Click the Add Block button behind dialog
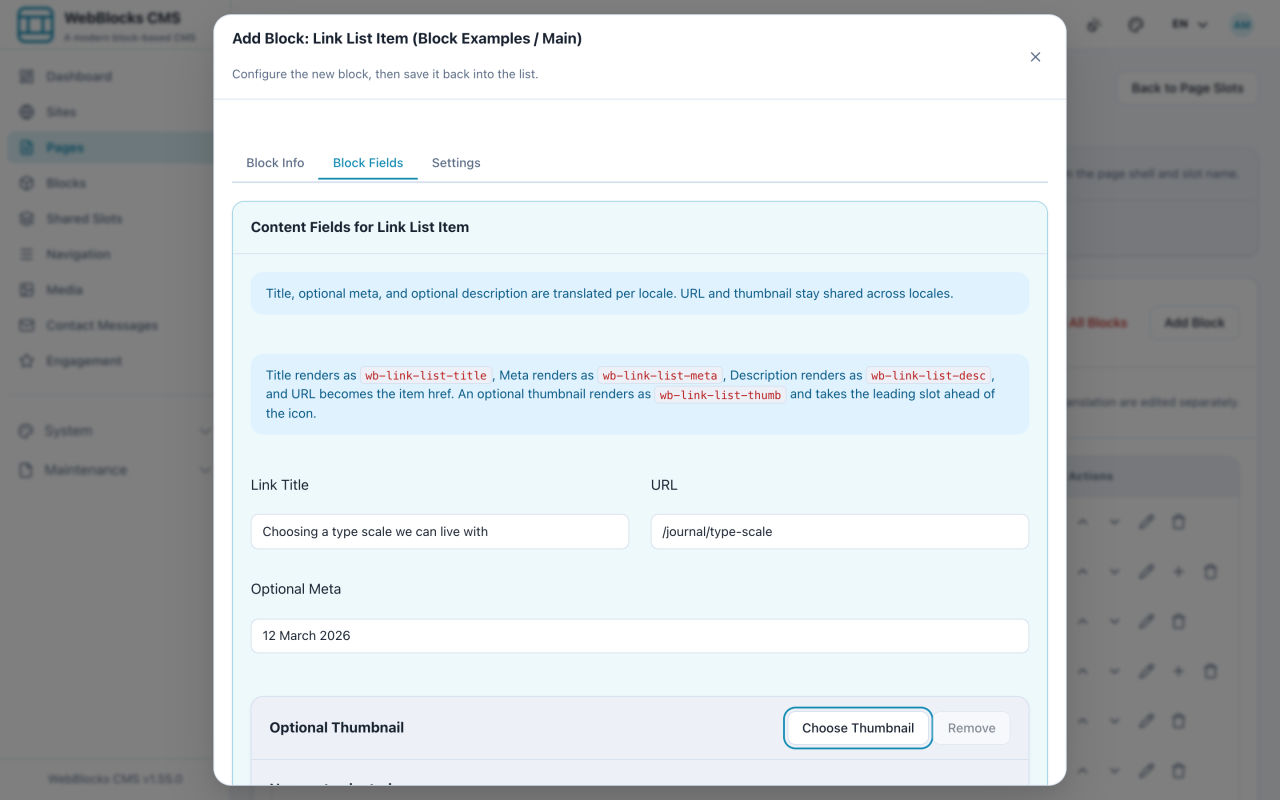This screenshot has height=800, width=1280. pos(1194,323)
